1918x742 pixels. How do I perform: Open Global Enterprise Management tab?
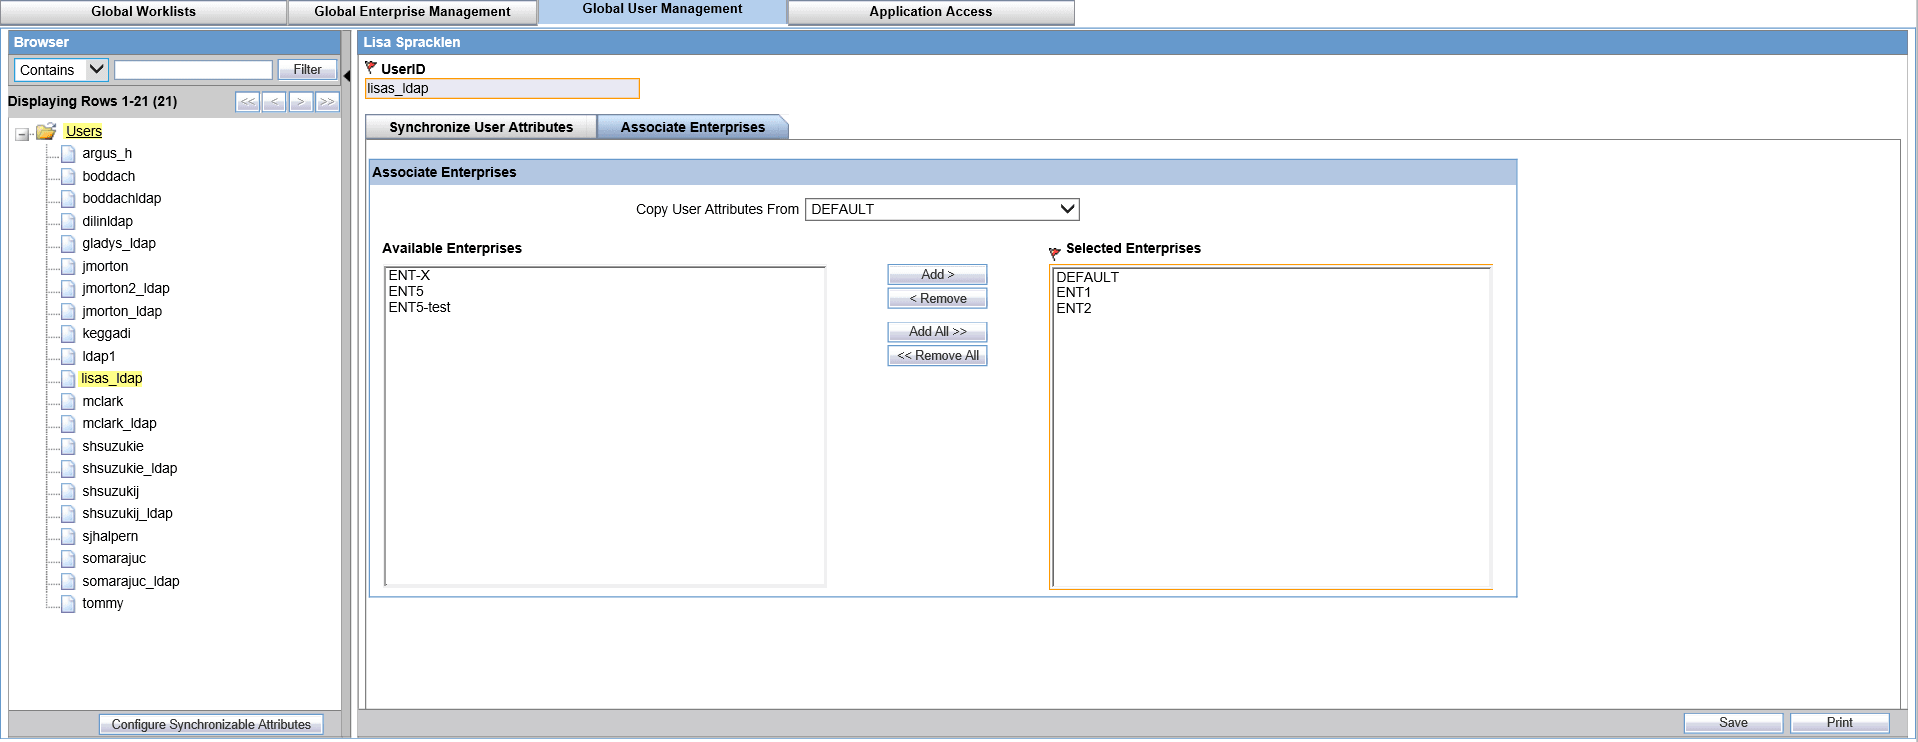412,12
